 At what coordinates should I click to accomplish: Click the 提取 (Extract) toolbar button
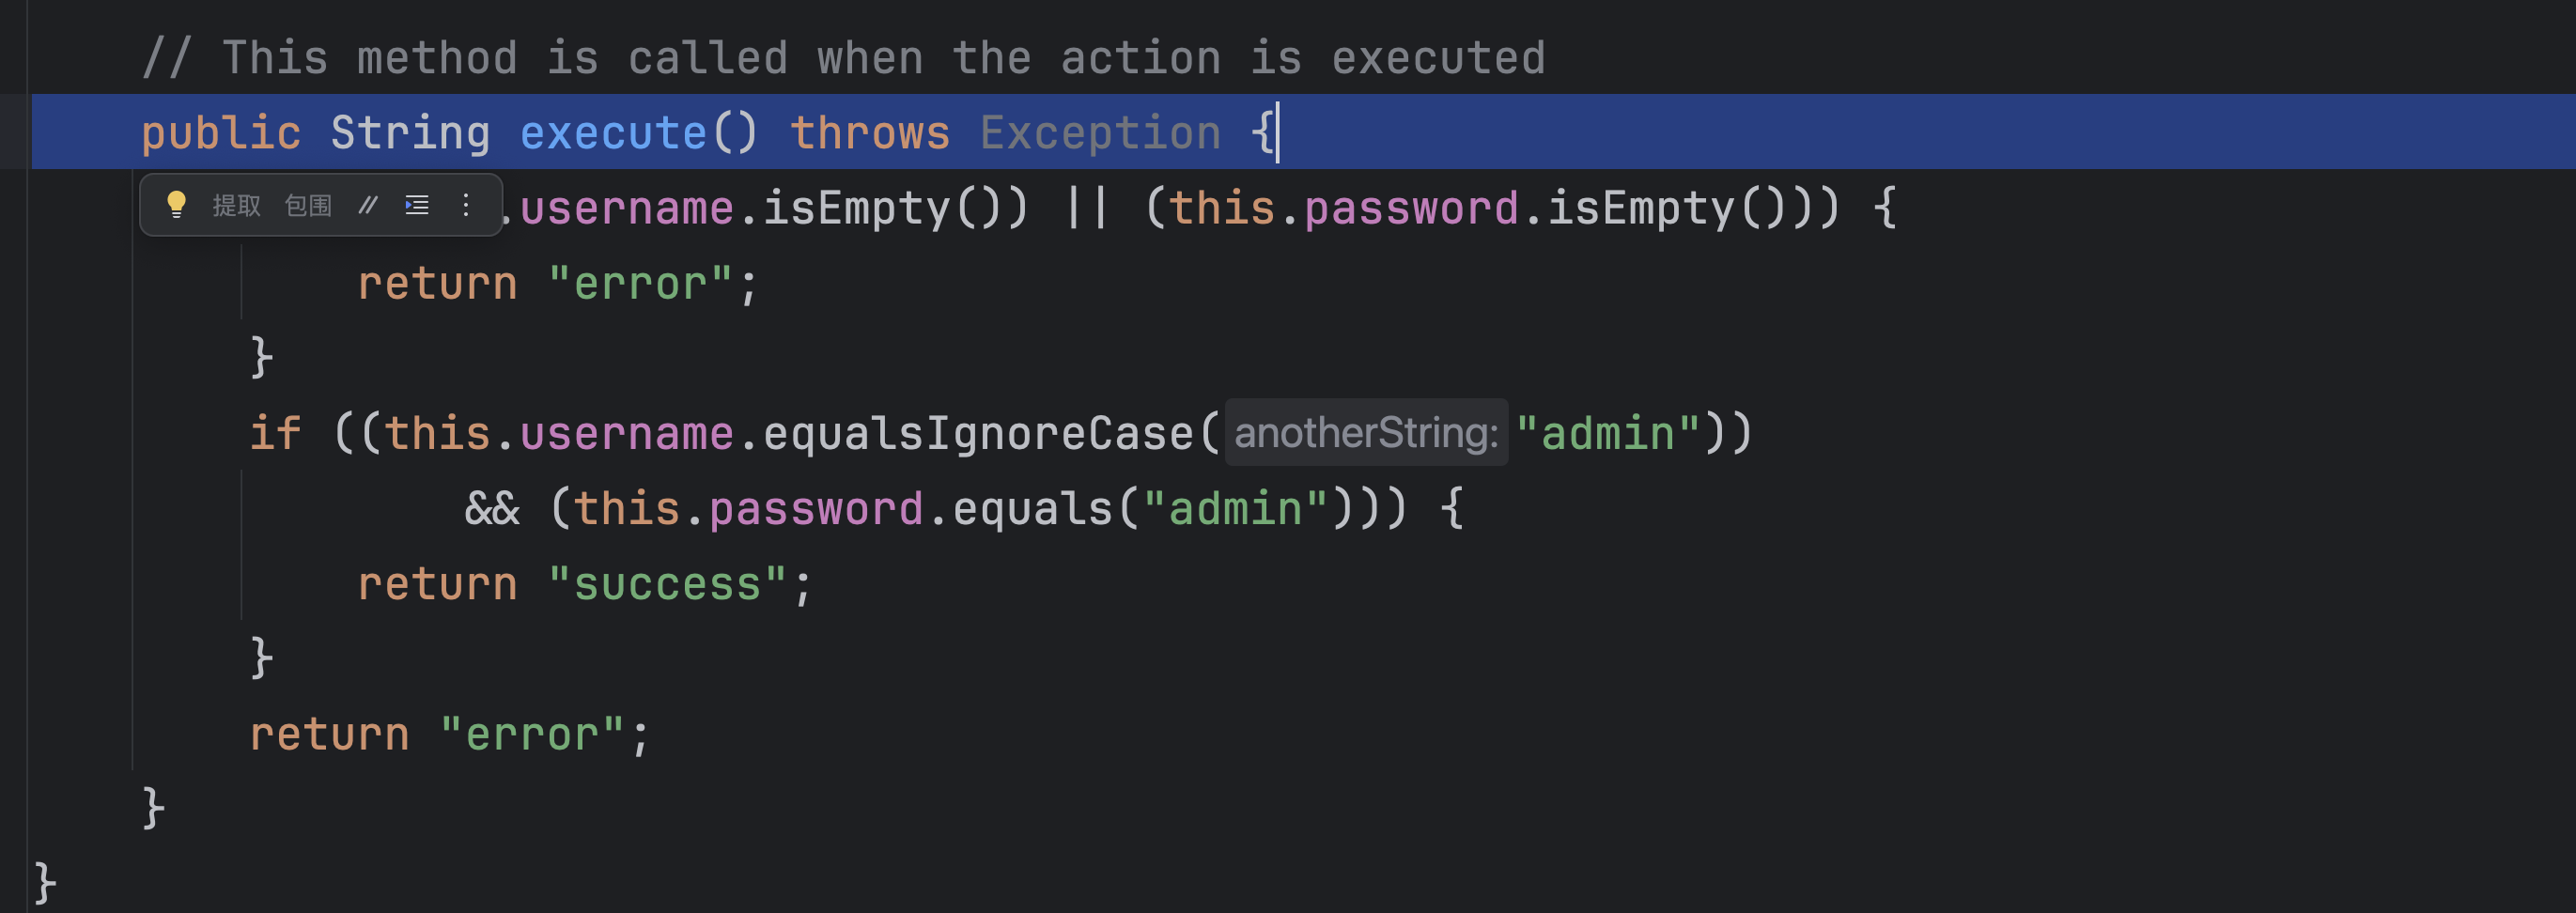click(236, 205)
